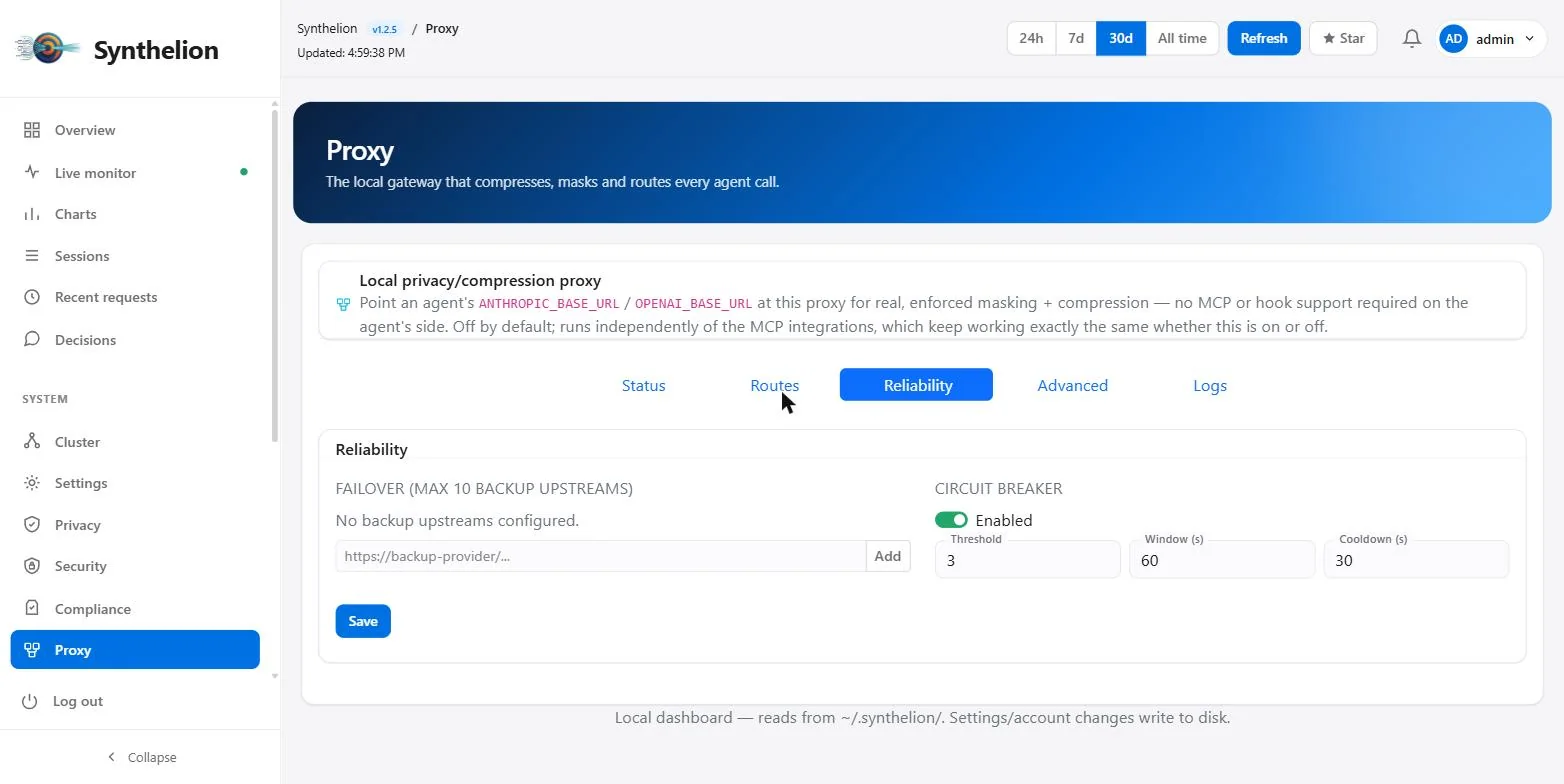
Task: Click the Compliance clipboard icon
Action: click(x=32, y=608)
